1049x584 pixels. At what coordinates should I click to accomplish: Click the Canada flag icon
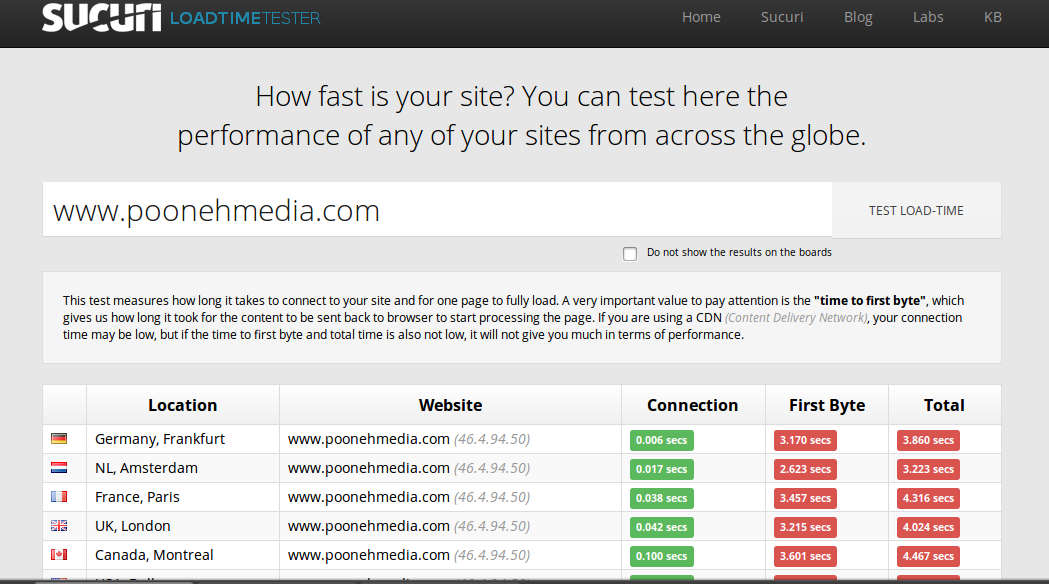(59, 555)
